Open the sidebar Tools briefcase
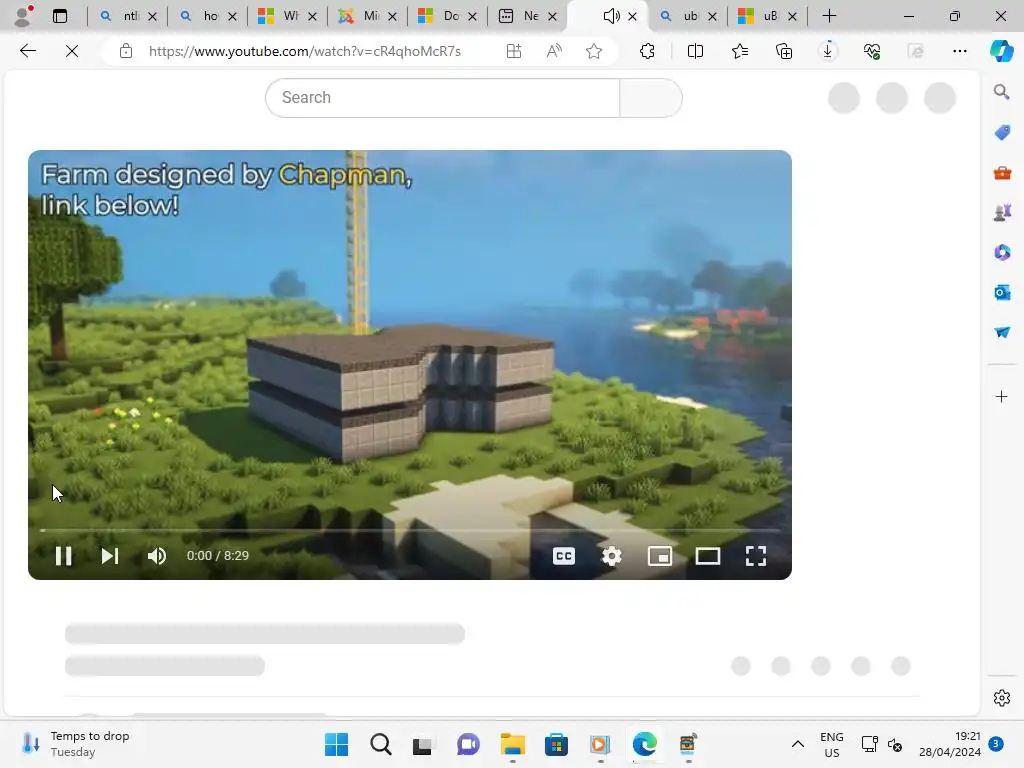The image size is (1024, 768). click(1002, 172)
